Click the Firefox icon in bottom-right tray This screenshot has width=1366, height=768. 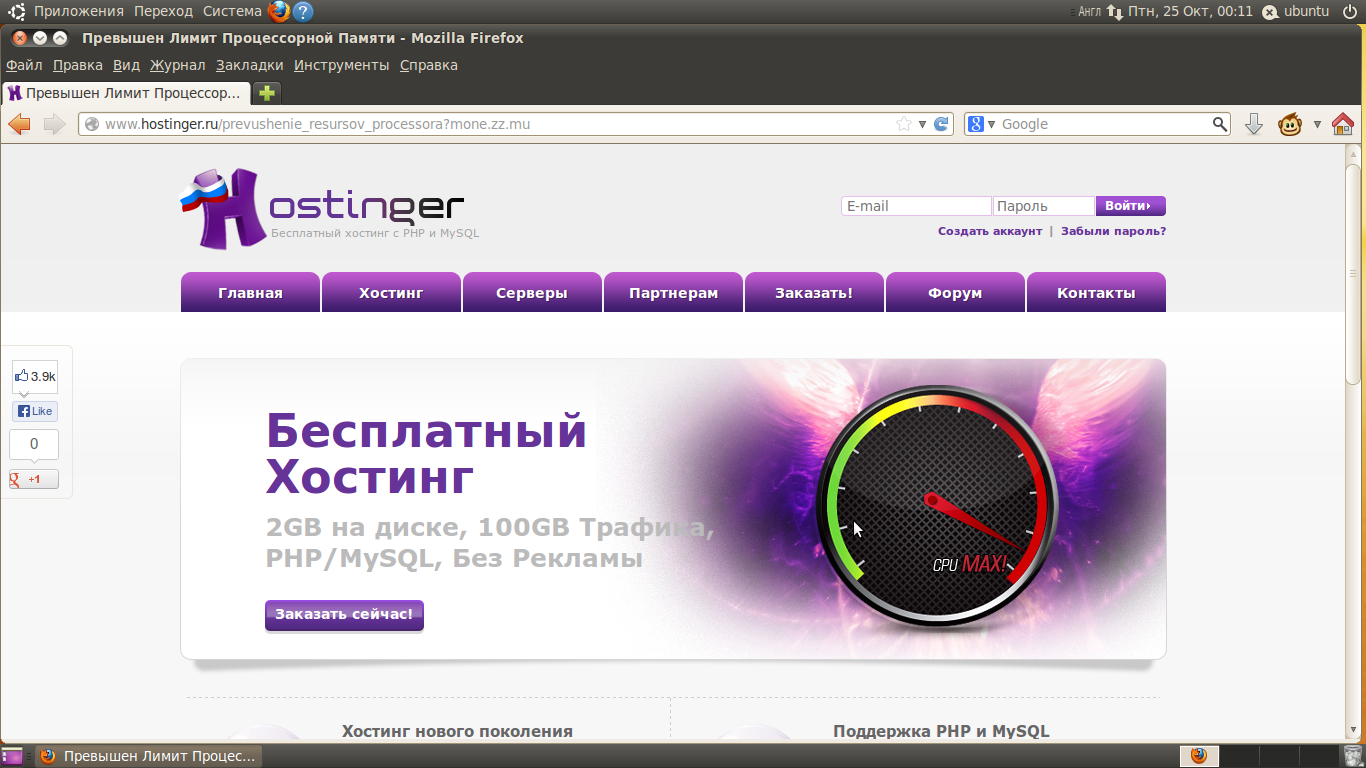click(x=1198, y=756)
